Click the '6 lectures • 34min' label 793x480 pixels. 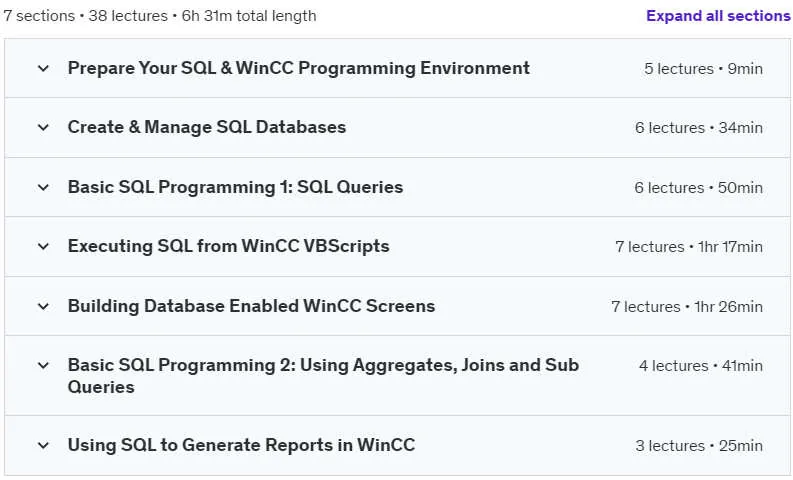coord(698,128)
